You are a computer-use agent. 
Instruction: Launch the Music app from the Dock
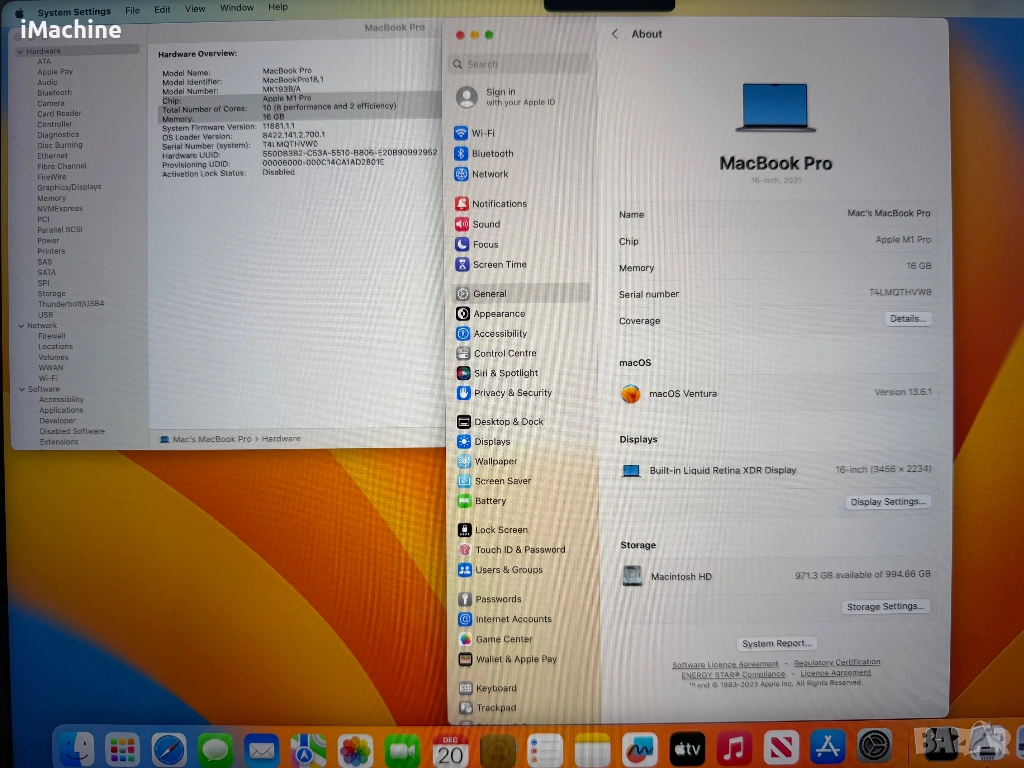734,748
